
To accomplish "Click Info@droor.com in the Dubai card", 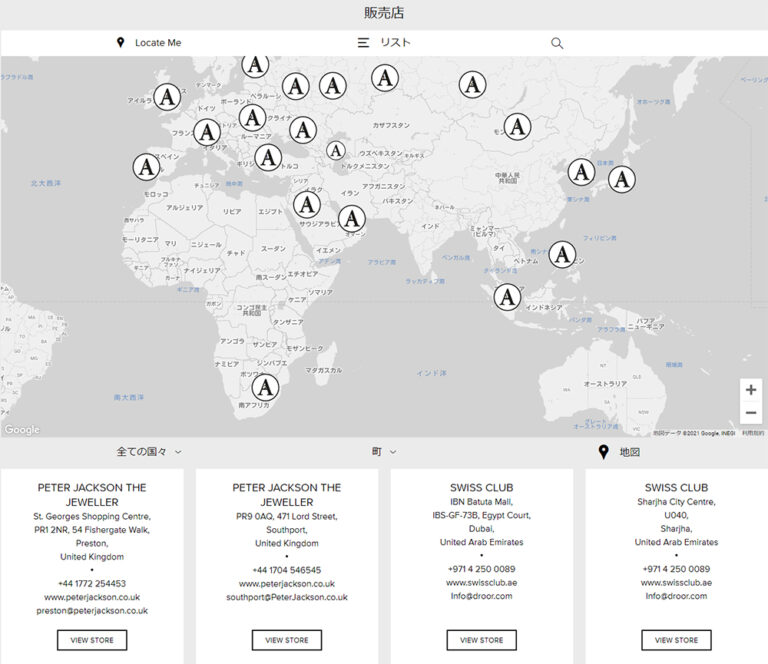I will click(x=481, y=596).
